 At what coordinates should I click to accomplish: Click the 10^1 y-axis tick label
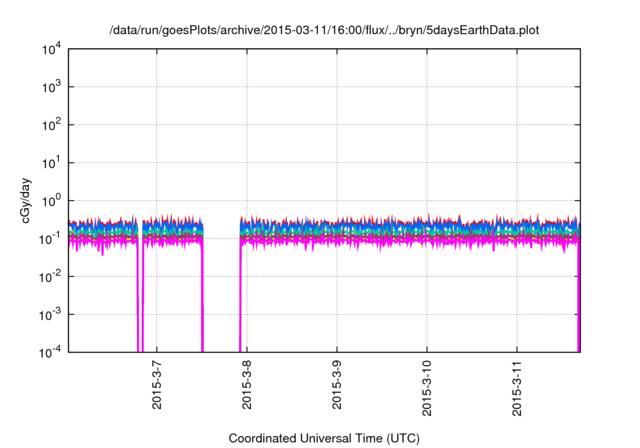coord(51,163)
